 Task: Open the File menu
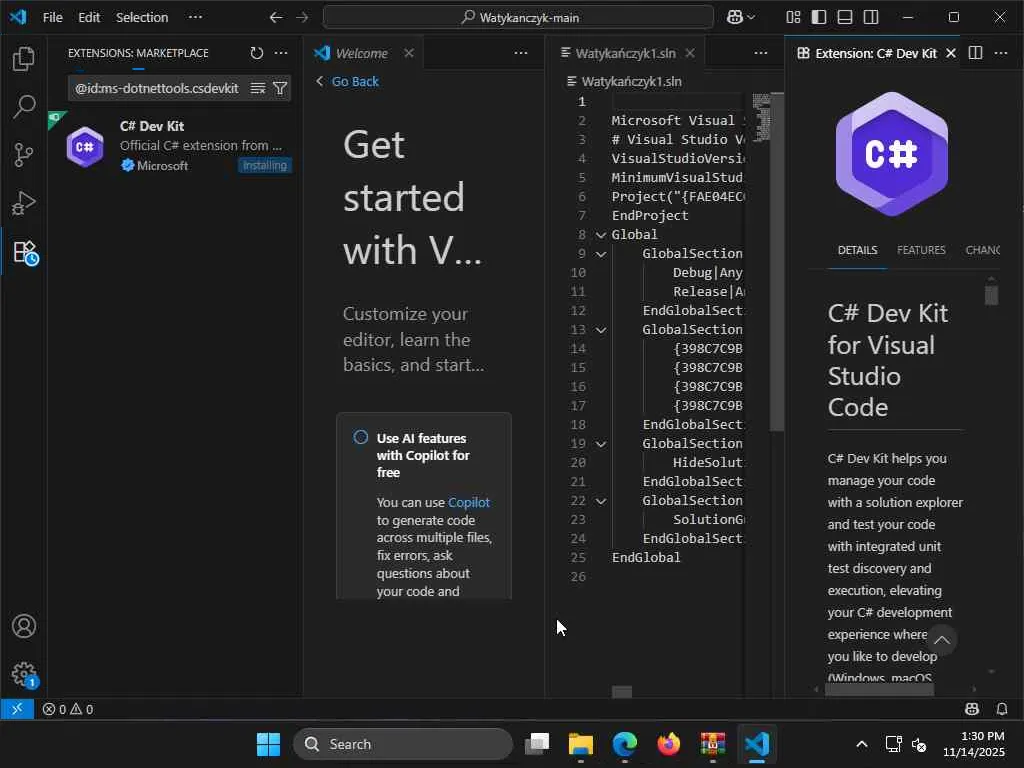52,18
